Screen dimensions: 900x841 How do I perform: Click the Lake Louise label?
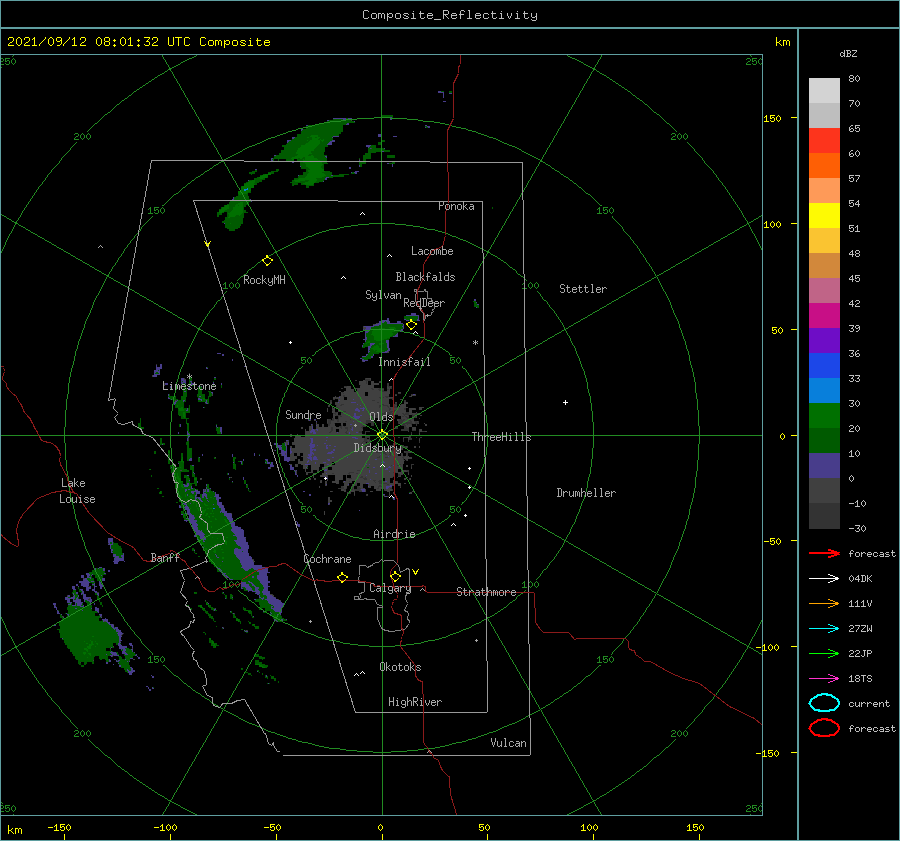(77, 491)
